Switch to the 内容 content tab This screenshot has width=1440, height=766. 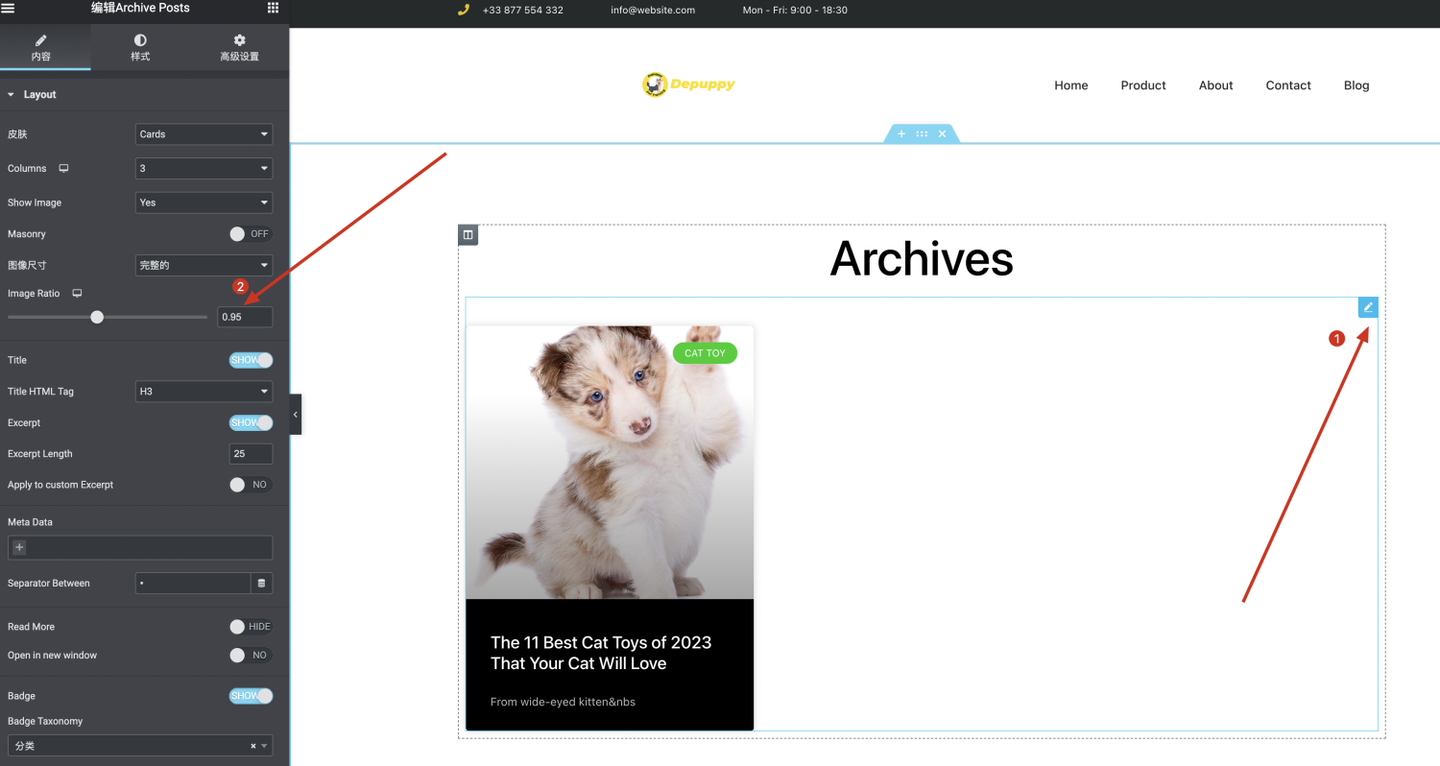pos(41,48)
